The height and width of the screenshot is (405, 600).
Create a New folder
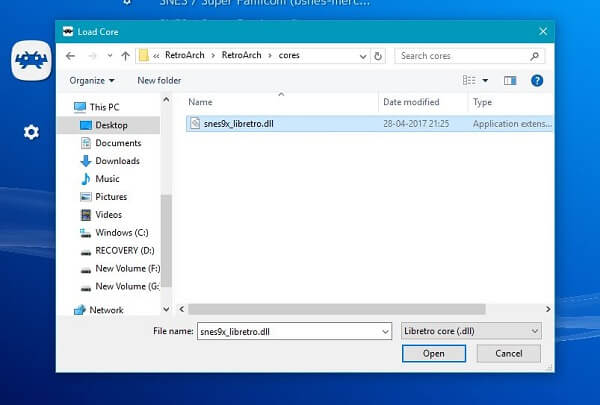[159, 80]
